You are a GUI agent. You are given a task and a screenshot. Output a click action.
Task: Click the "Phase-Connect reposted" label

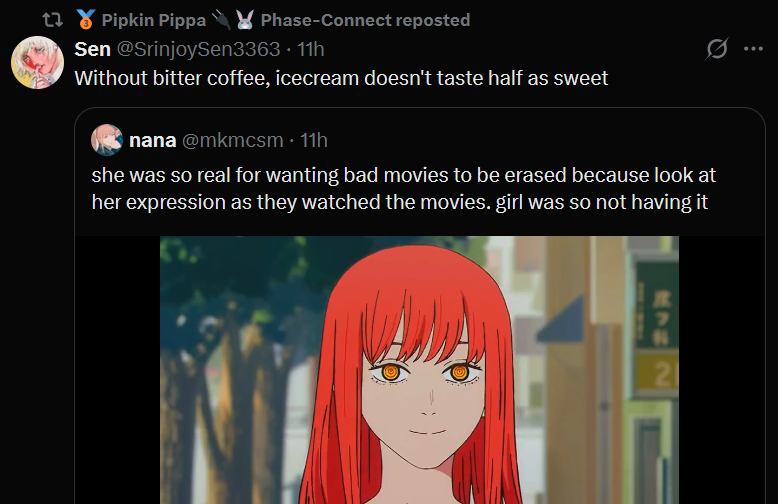[366, 20]
